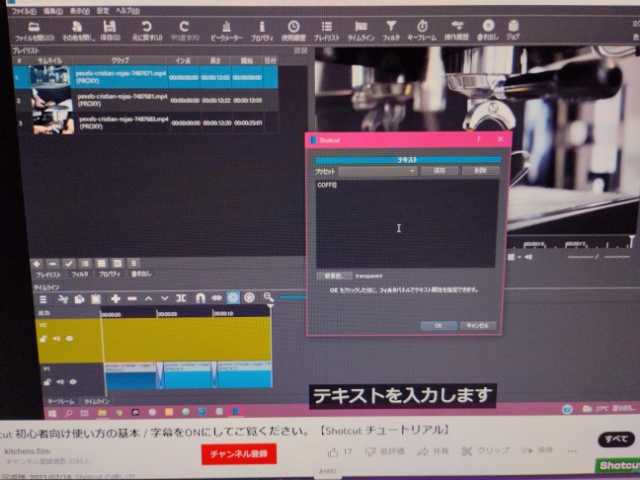Image resolution: width=640 pixels, height=480 pixels.
Task: Click the timeline Ripple delete minus icon
Action: (132, 298)
